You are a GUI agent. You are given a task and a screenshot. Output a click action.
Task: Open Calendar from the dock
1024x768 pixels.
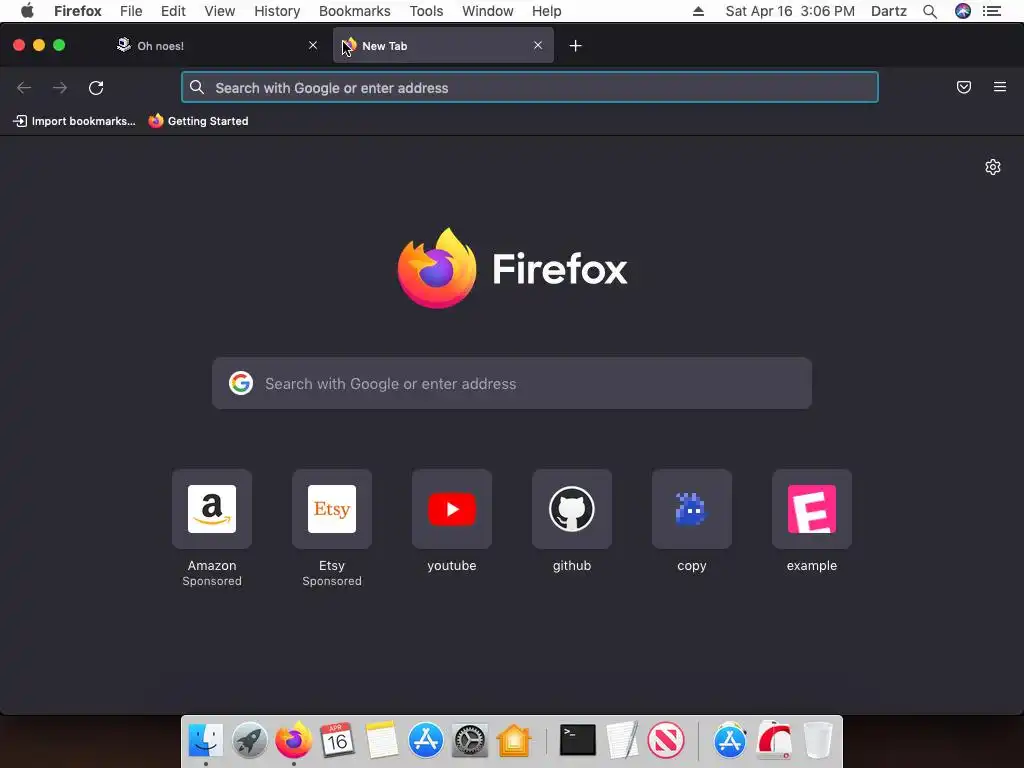(x=337, y=740)
